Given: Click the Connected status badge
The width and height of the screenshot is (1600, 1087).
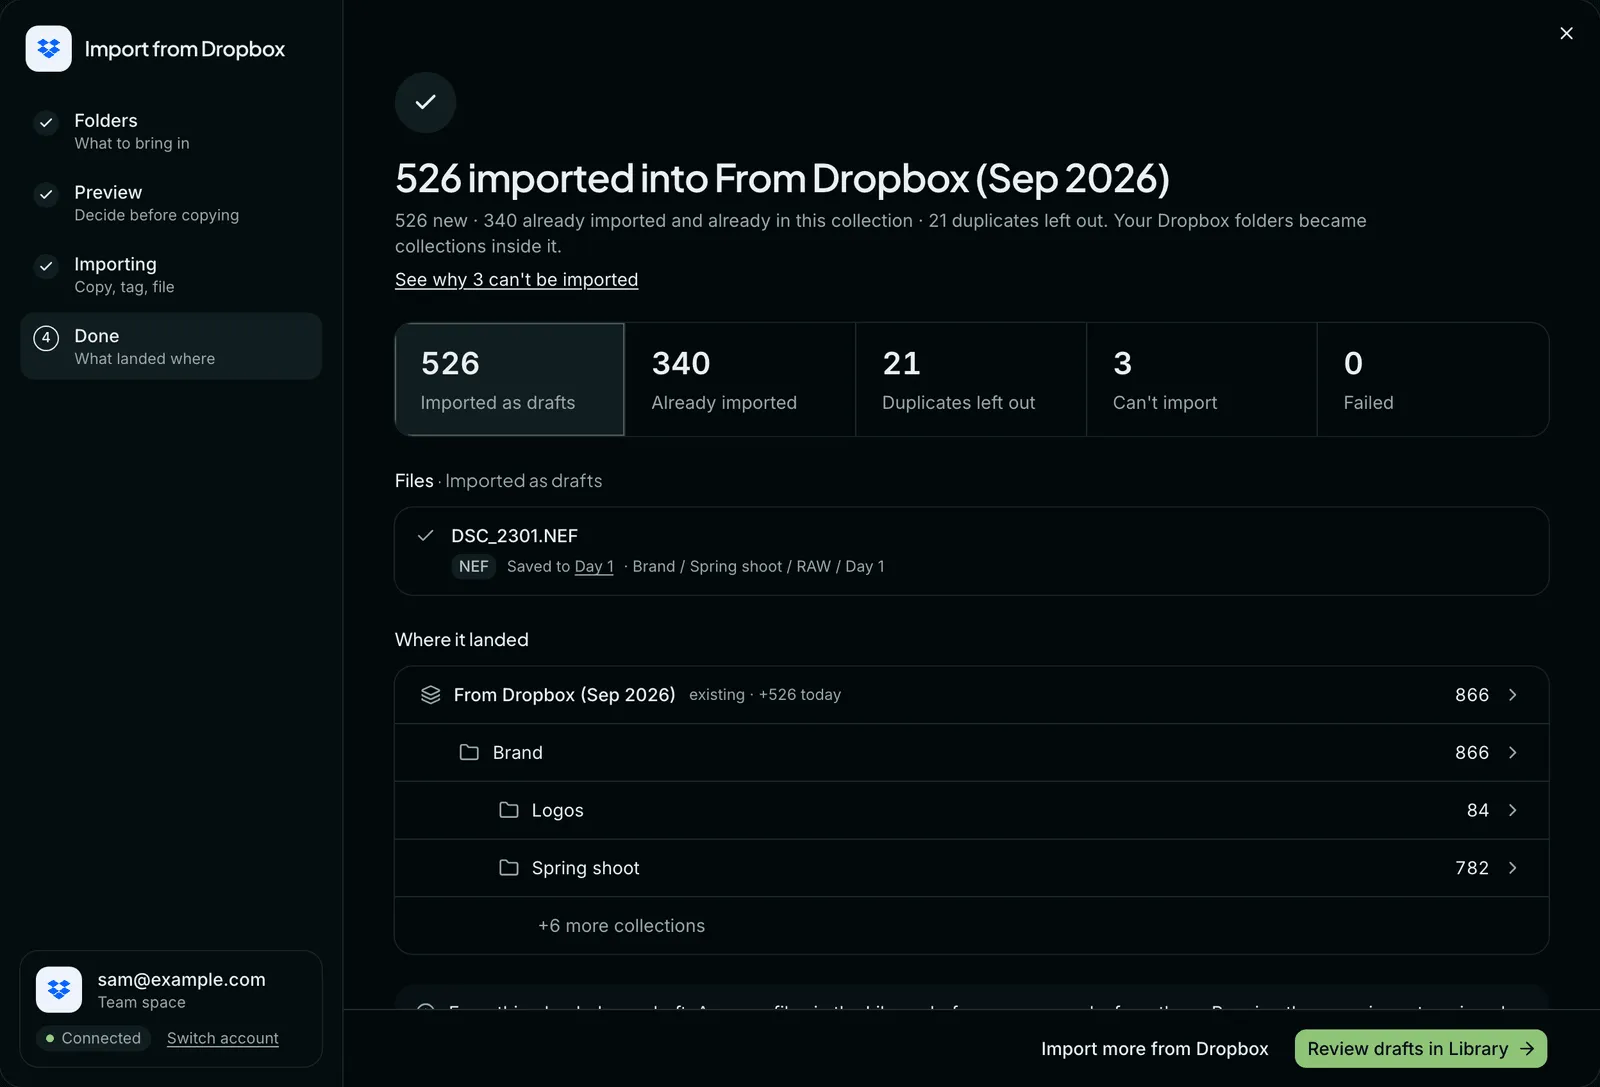Looking at the screenshot, I should coord(93,1039).
